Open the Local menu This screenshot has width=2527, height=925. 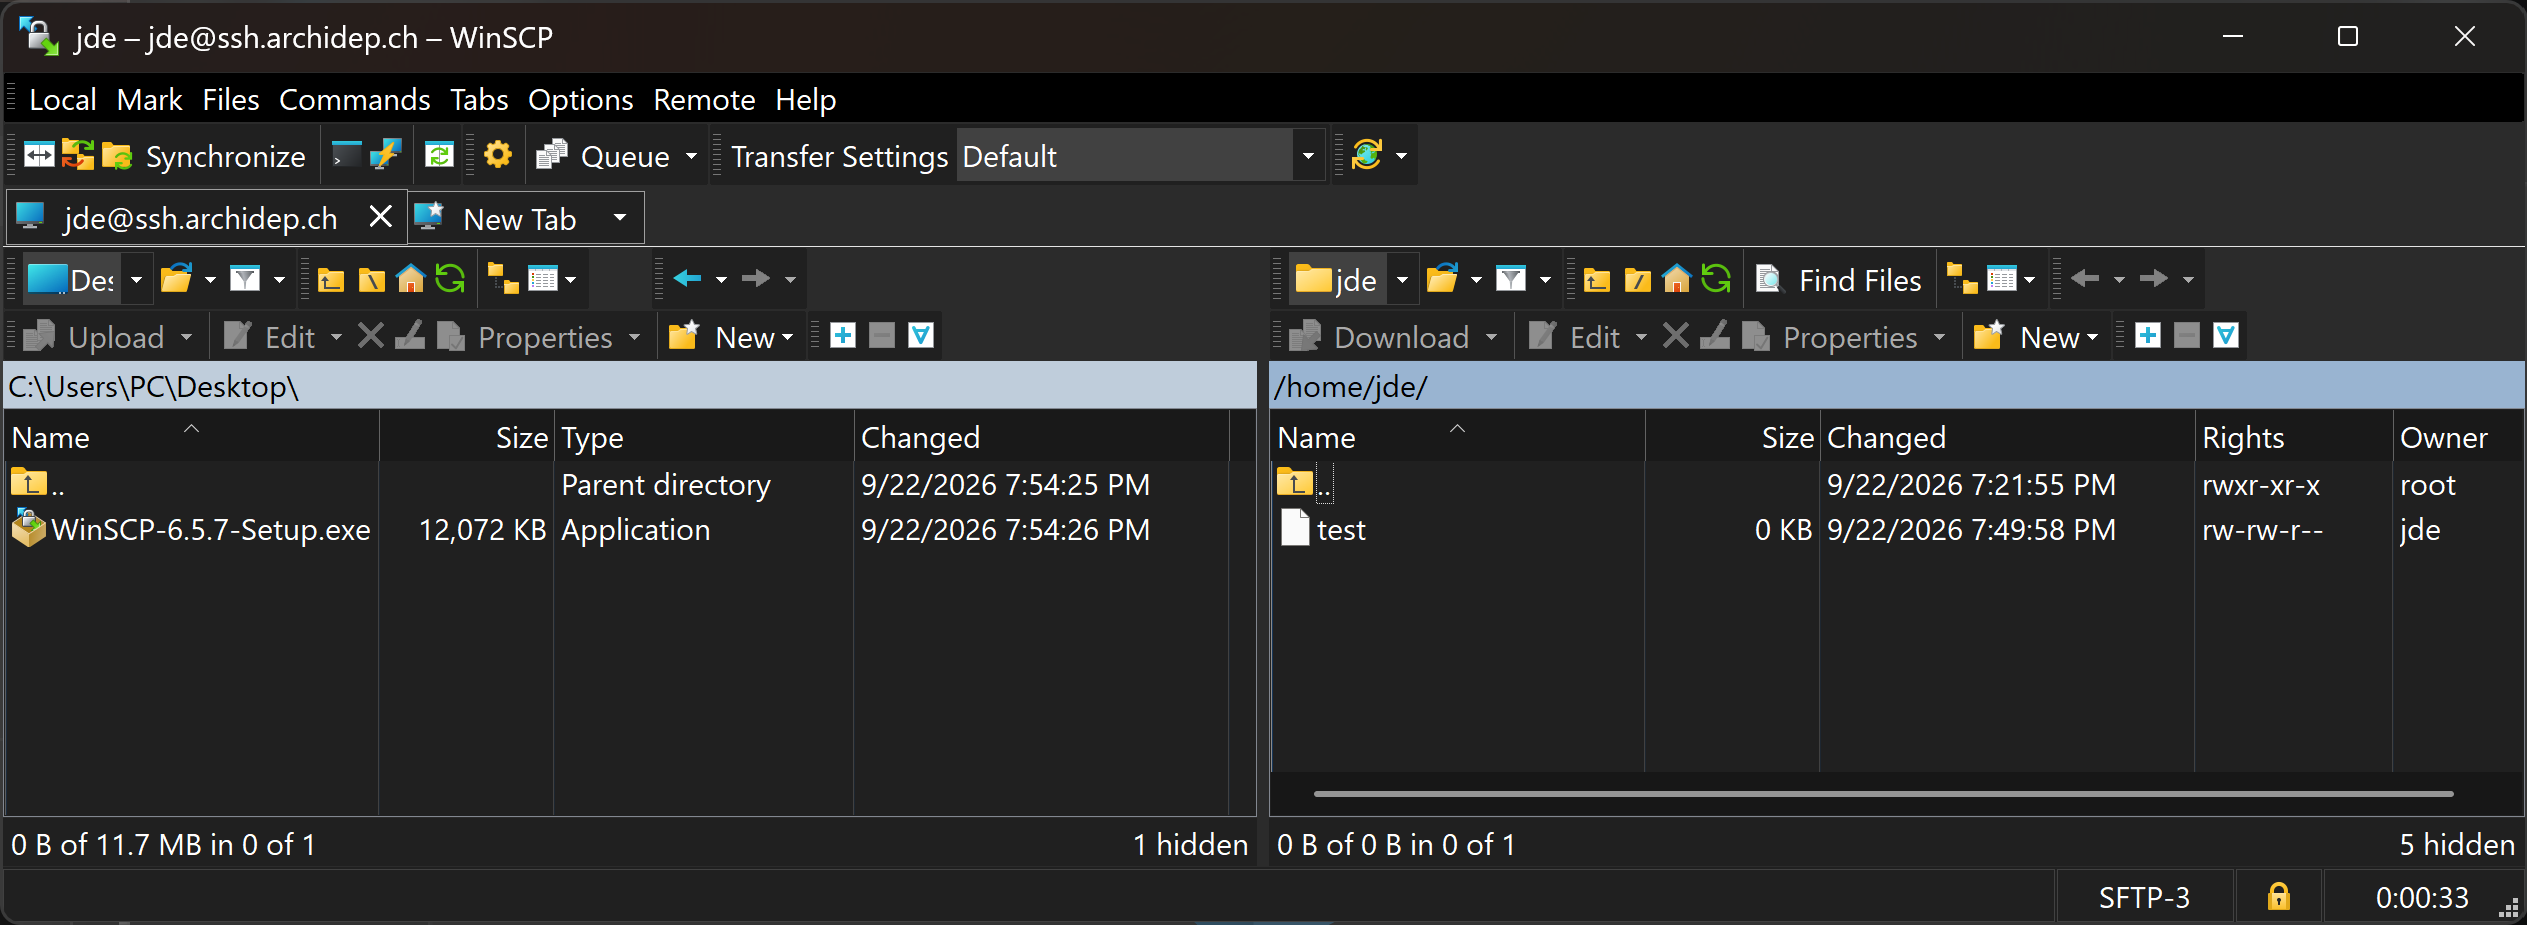point(63,100)
